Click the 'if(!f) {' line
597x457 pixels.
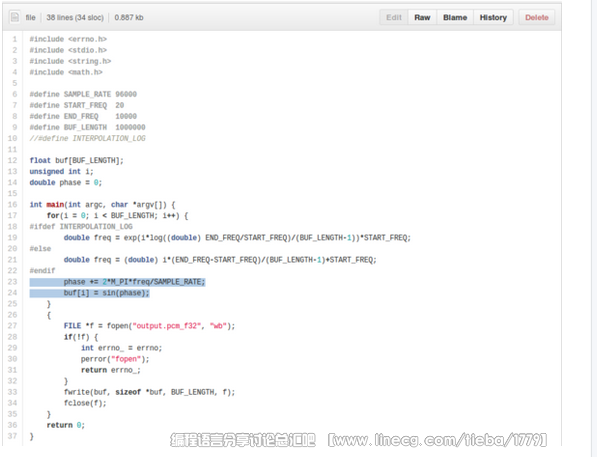(x=81, y=337)
